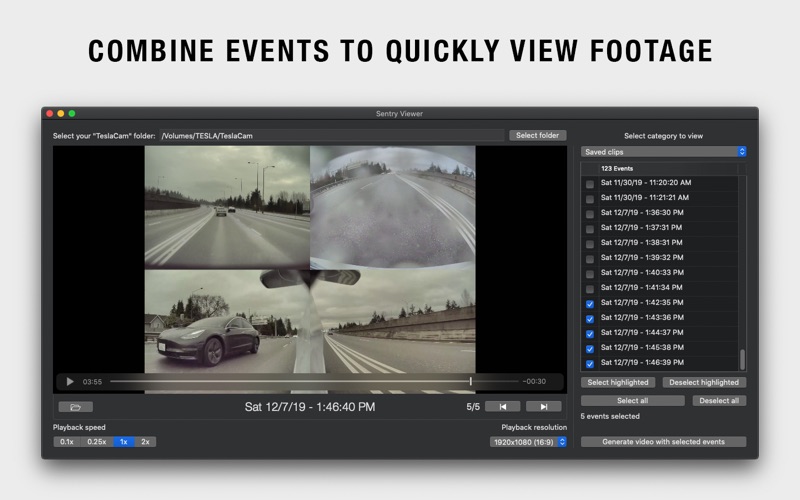Uncheck the Sat 12/7/19 1:42:35 PM event
800x500 pixels.
point(590,304)
